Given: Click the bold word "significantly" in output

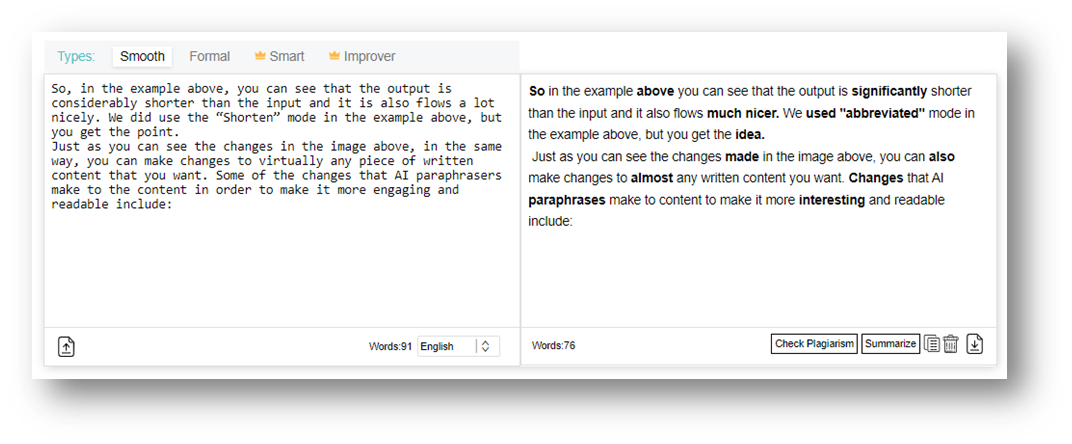Looking at the screenshot, I should (x=889, y=92).
